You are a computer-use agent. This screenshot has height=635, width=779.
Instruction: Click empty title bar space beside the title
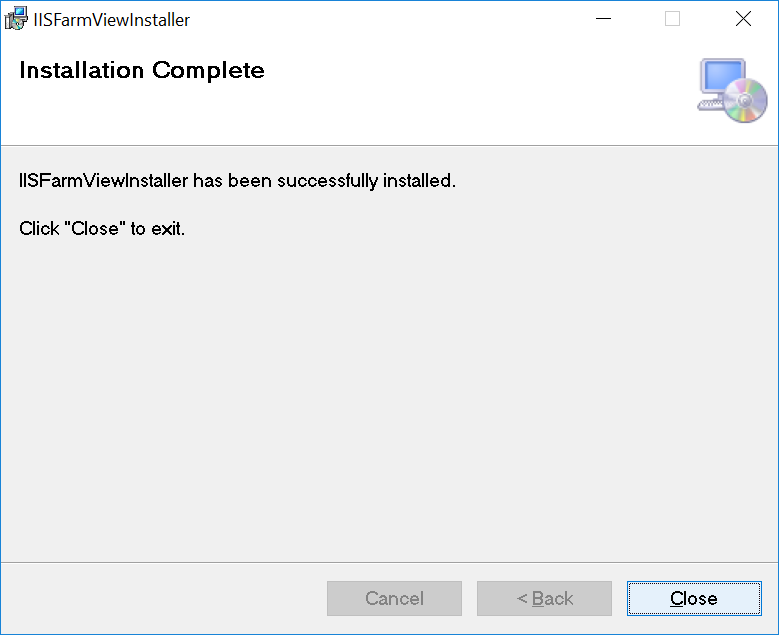390,19
